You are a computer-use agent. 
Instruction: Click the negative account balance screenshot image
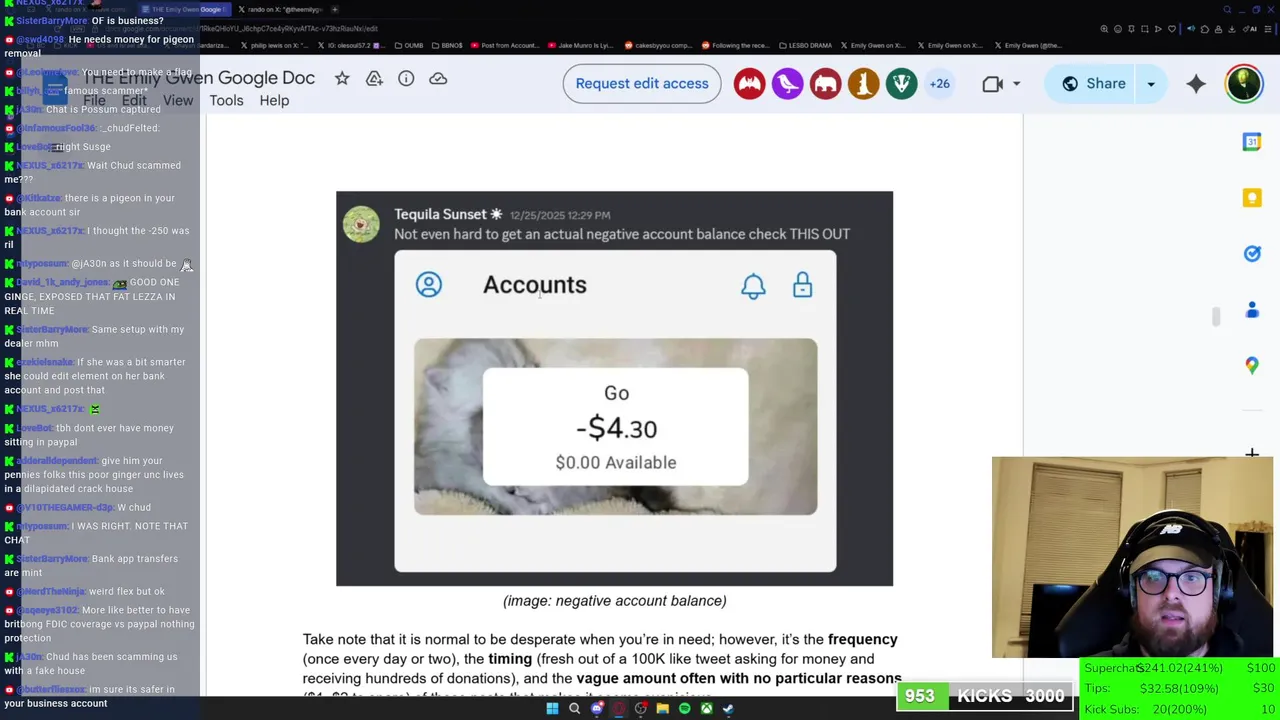(x=614, y=388)
